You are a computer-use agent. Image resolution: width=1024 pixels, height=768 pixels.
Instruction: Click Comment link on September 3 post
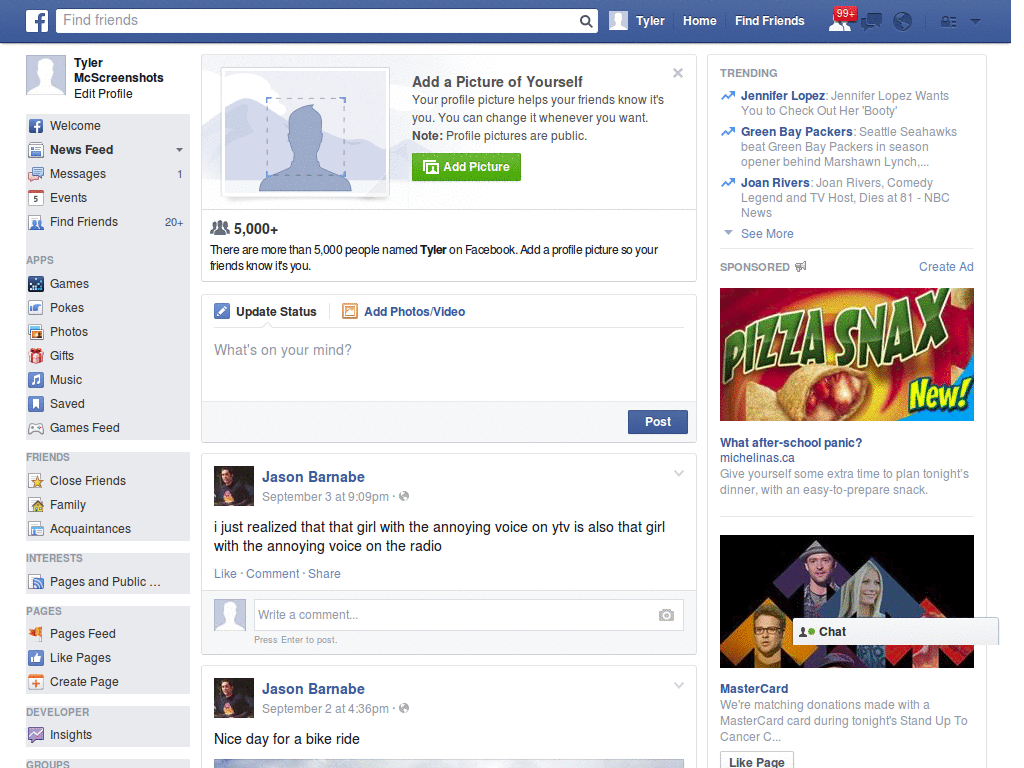[272, 573]
